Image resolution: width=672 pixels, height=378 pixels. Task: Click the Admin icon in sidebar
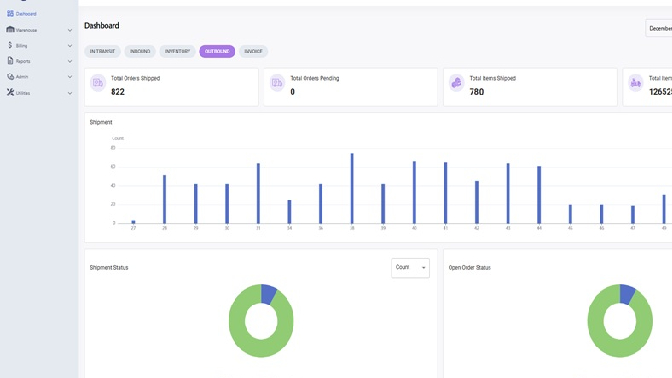[x=10, y=76]
